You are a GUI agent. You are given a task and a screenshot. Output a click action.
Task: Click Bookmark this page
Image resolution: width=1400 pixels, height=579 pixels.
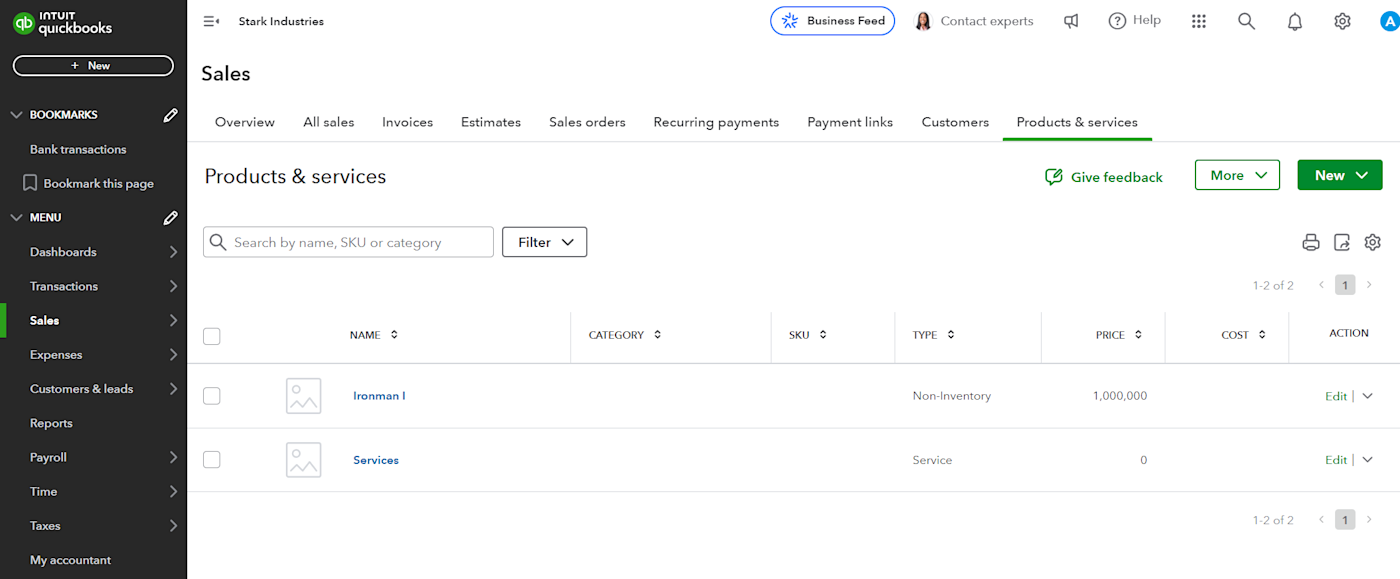(x=88, y=183)
